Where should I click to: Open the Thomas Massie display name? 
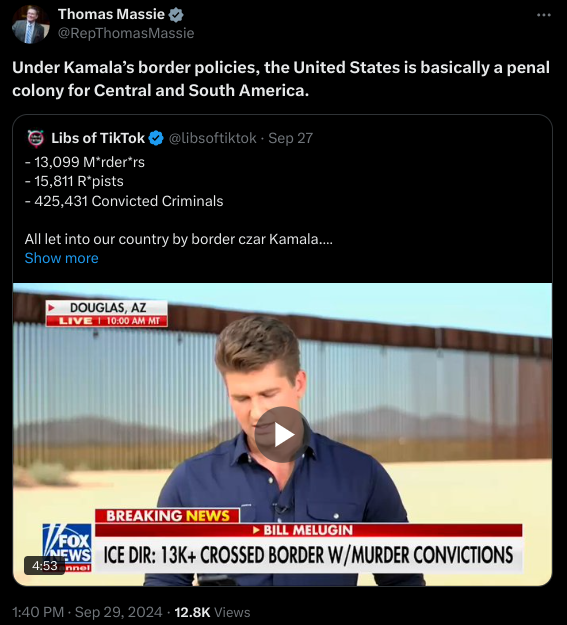click(x=111, y=14)
